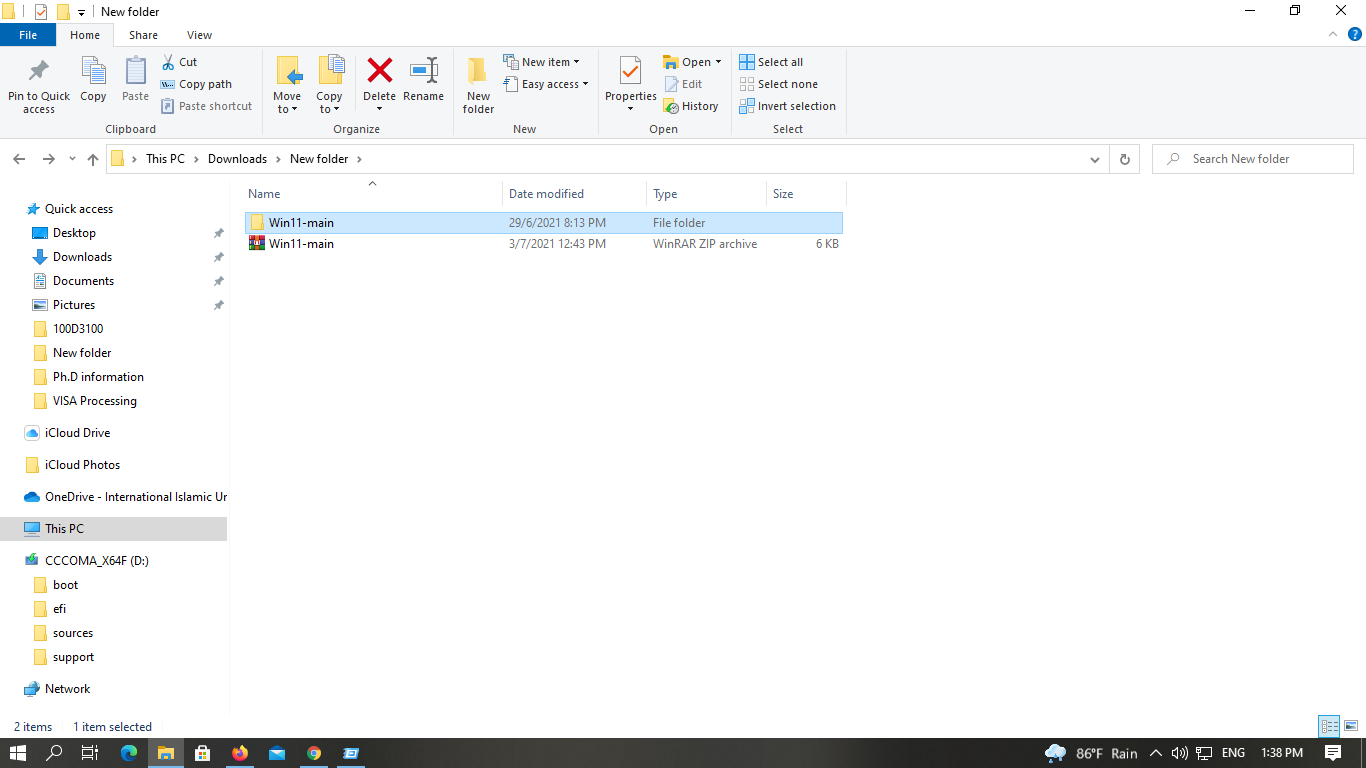Pin current folder to Quick access
Viewport: 1366px width, 768px height.
click(x=38, y=84)
